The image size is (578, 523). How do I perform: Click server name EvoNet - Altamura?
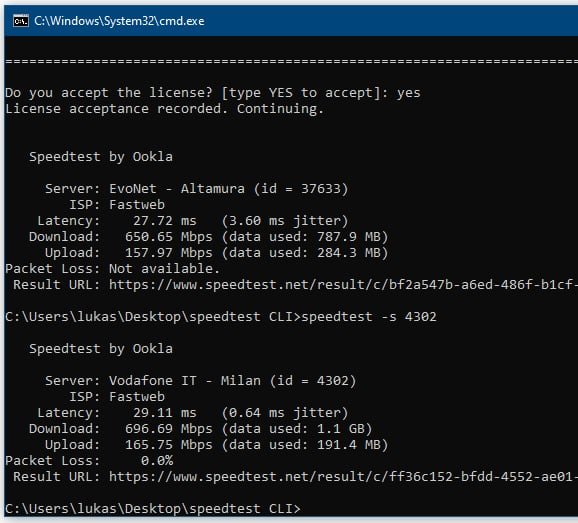tap(177, 189)
